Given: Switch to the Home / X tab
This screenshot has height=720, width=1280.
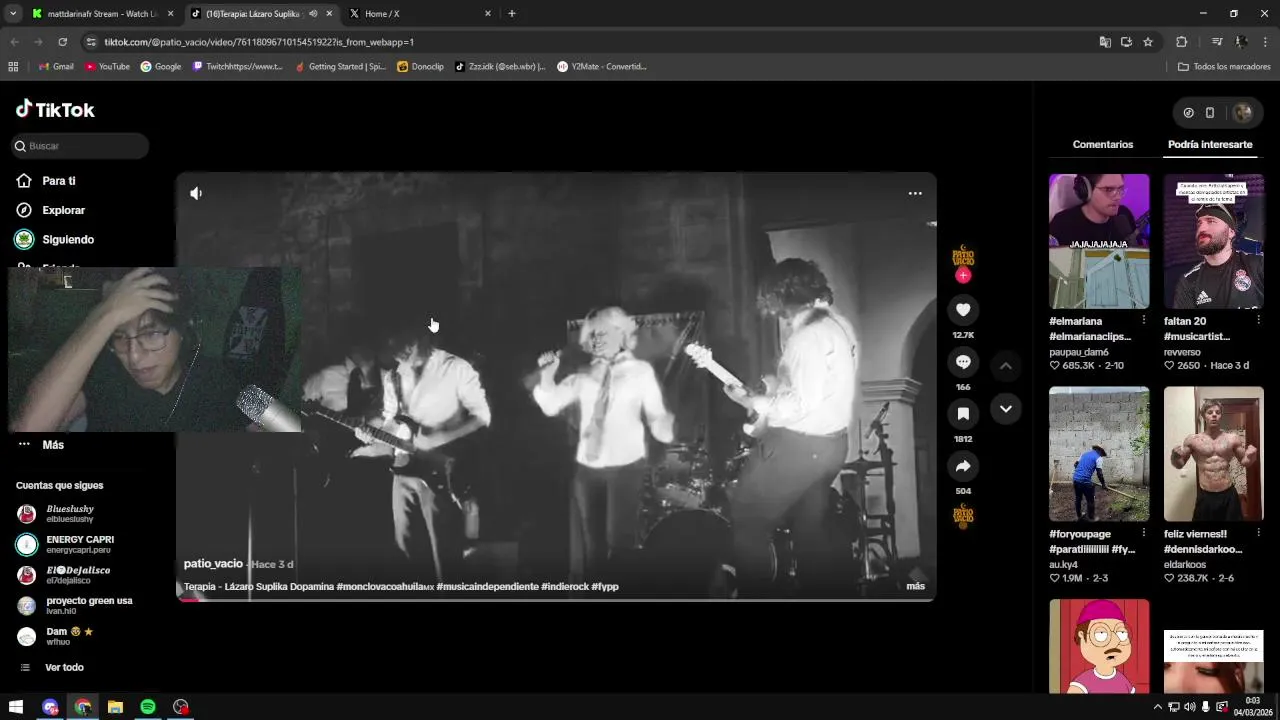Looking at the screenshot, I should tap(420, 14).
